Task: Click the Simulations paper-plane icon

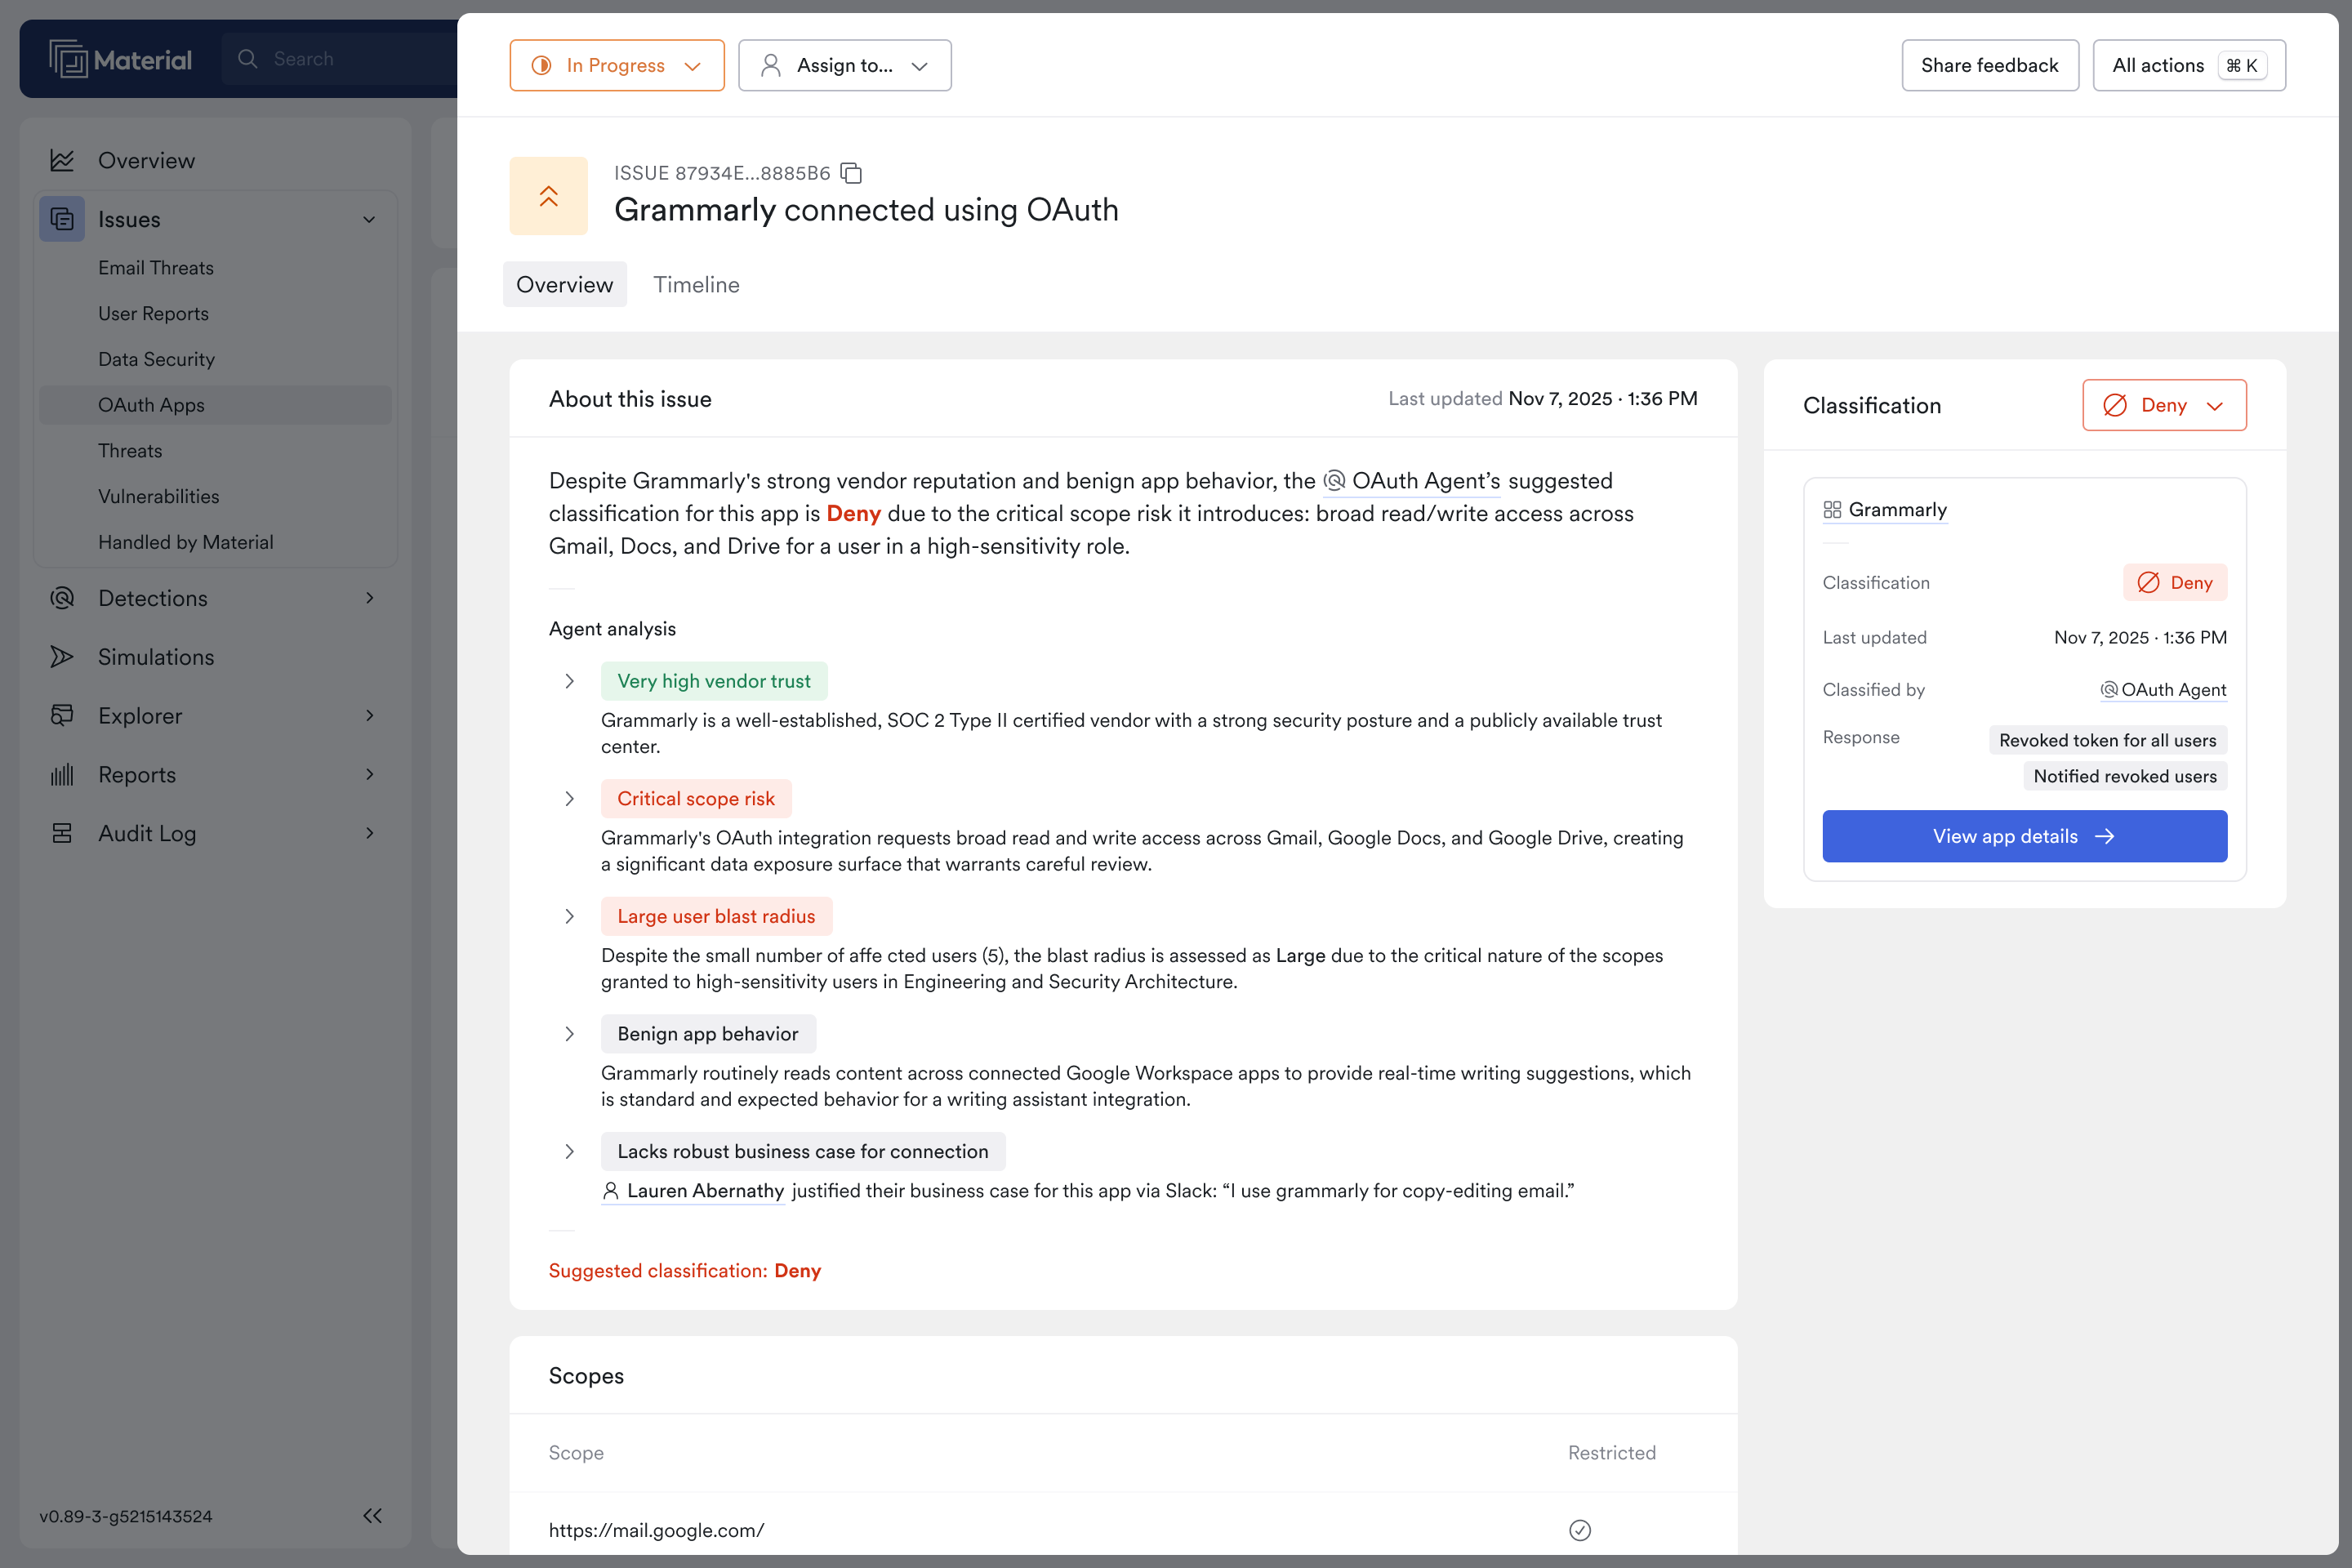Action: 62,657
